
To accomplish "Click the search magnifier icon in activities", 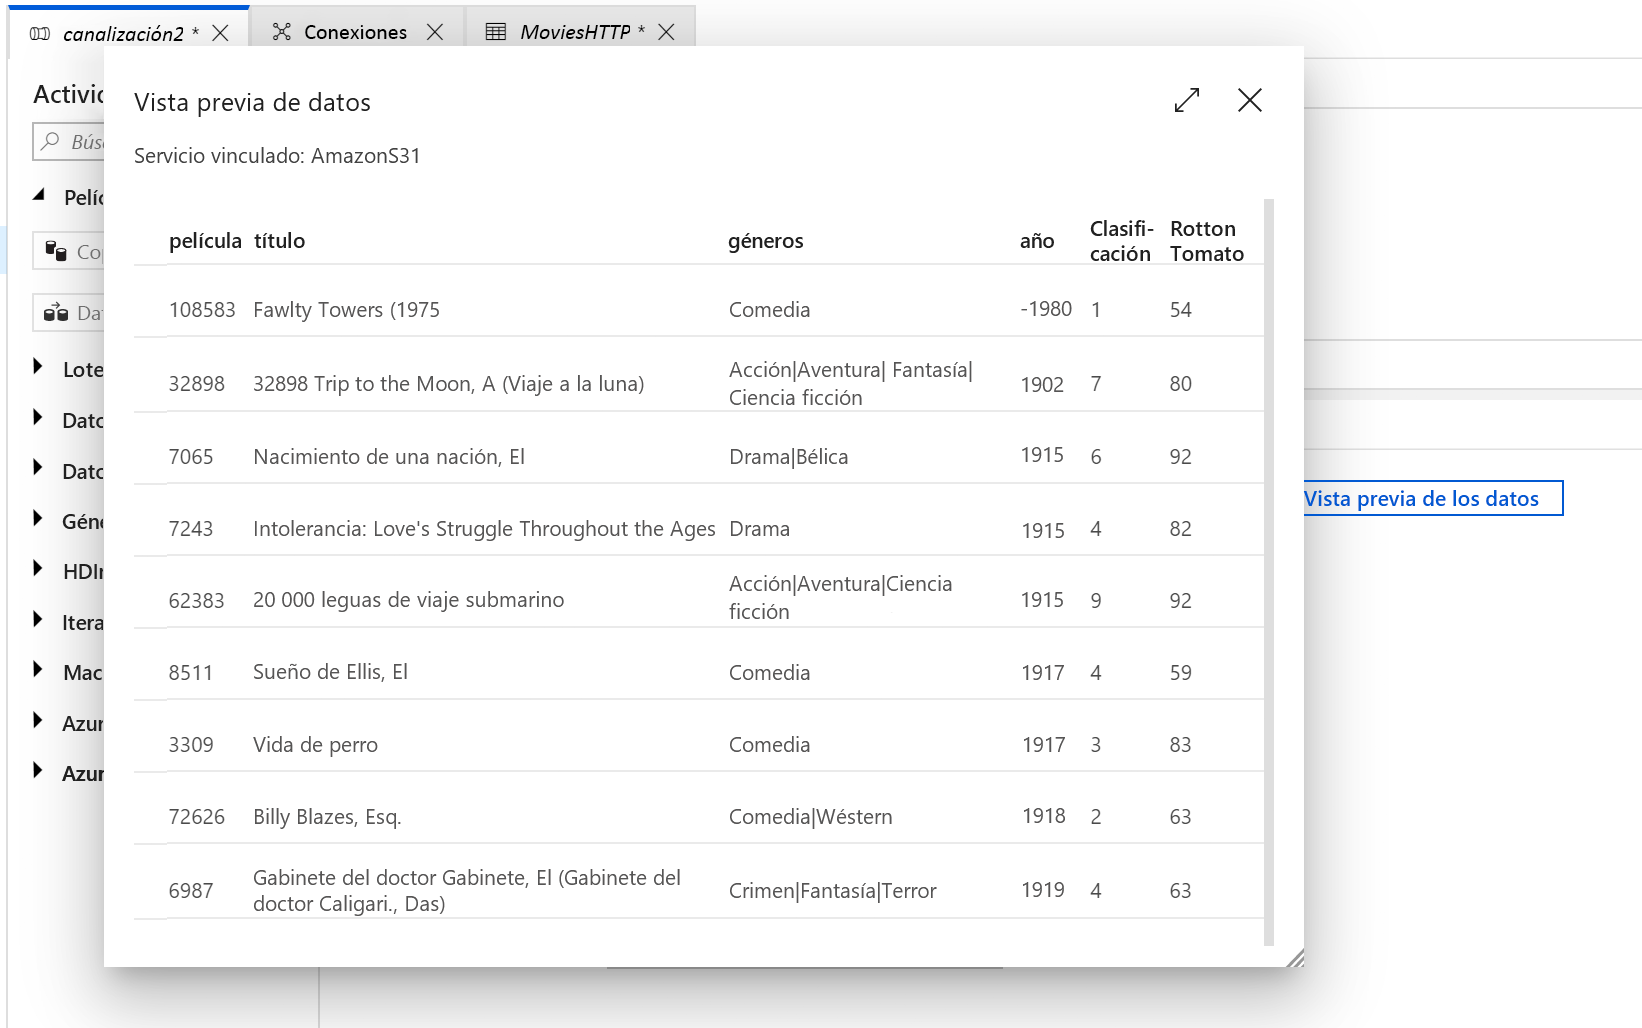I will point(51,142).
